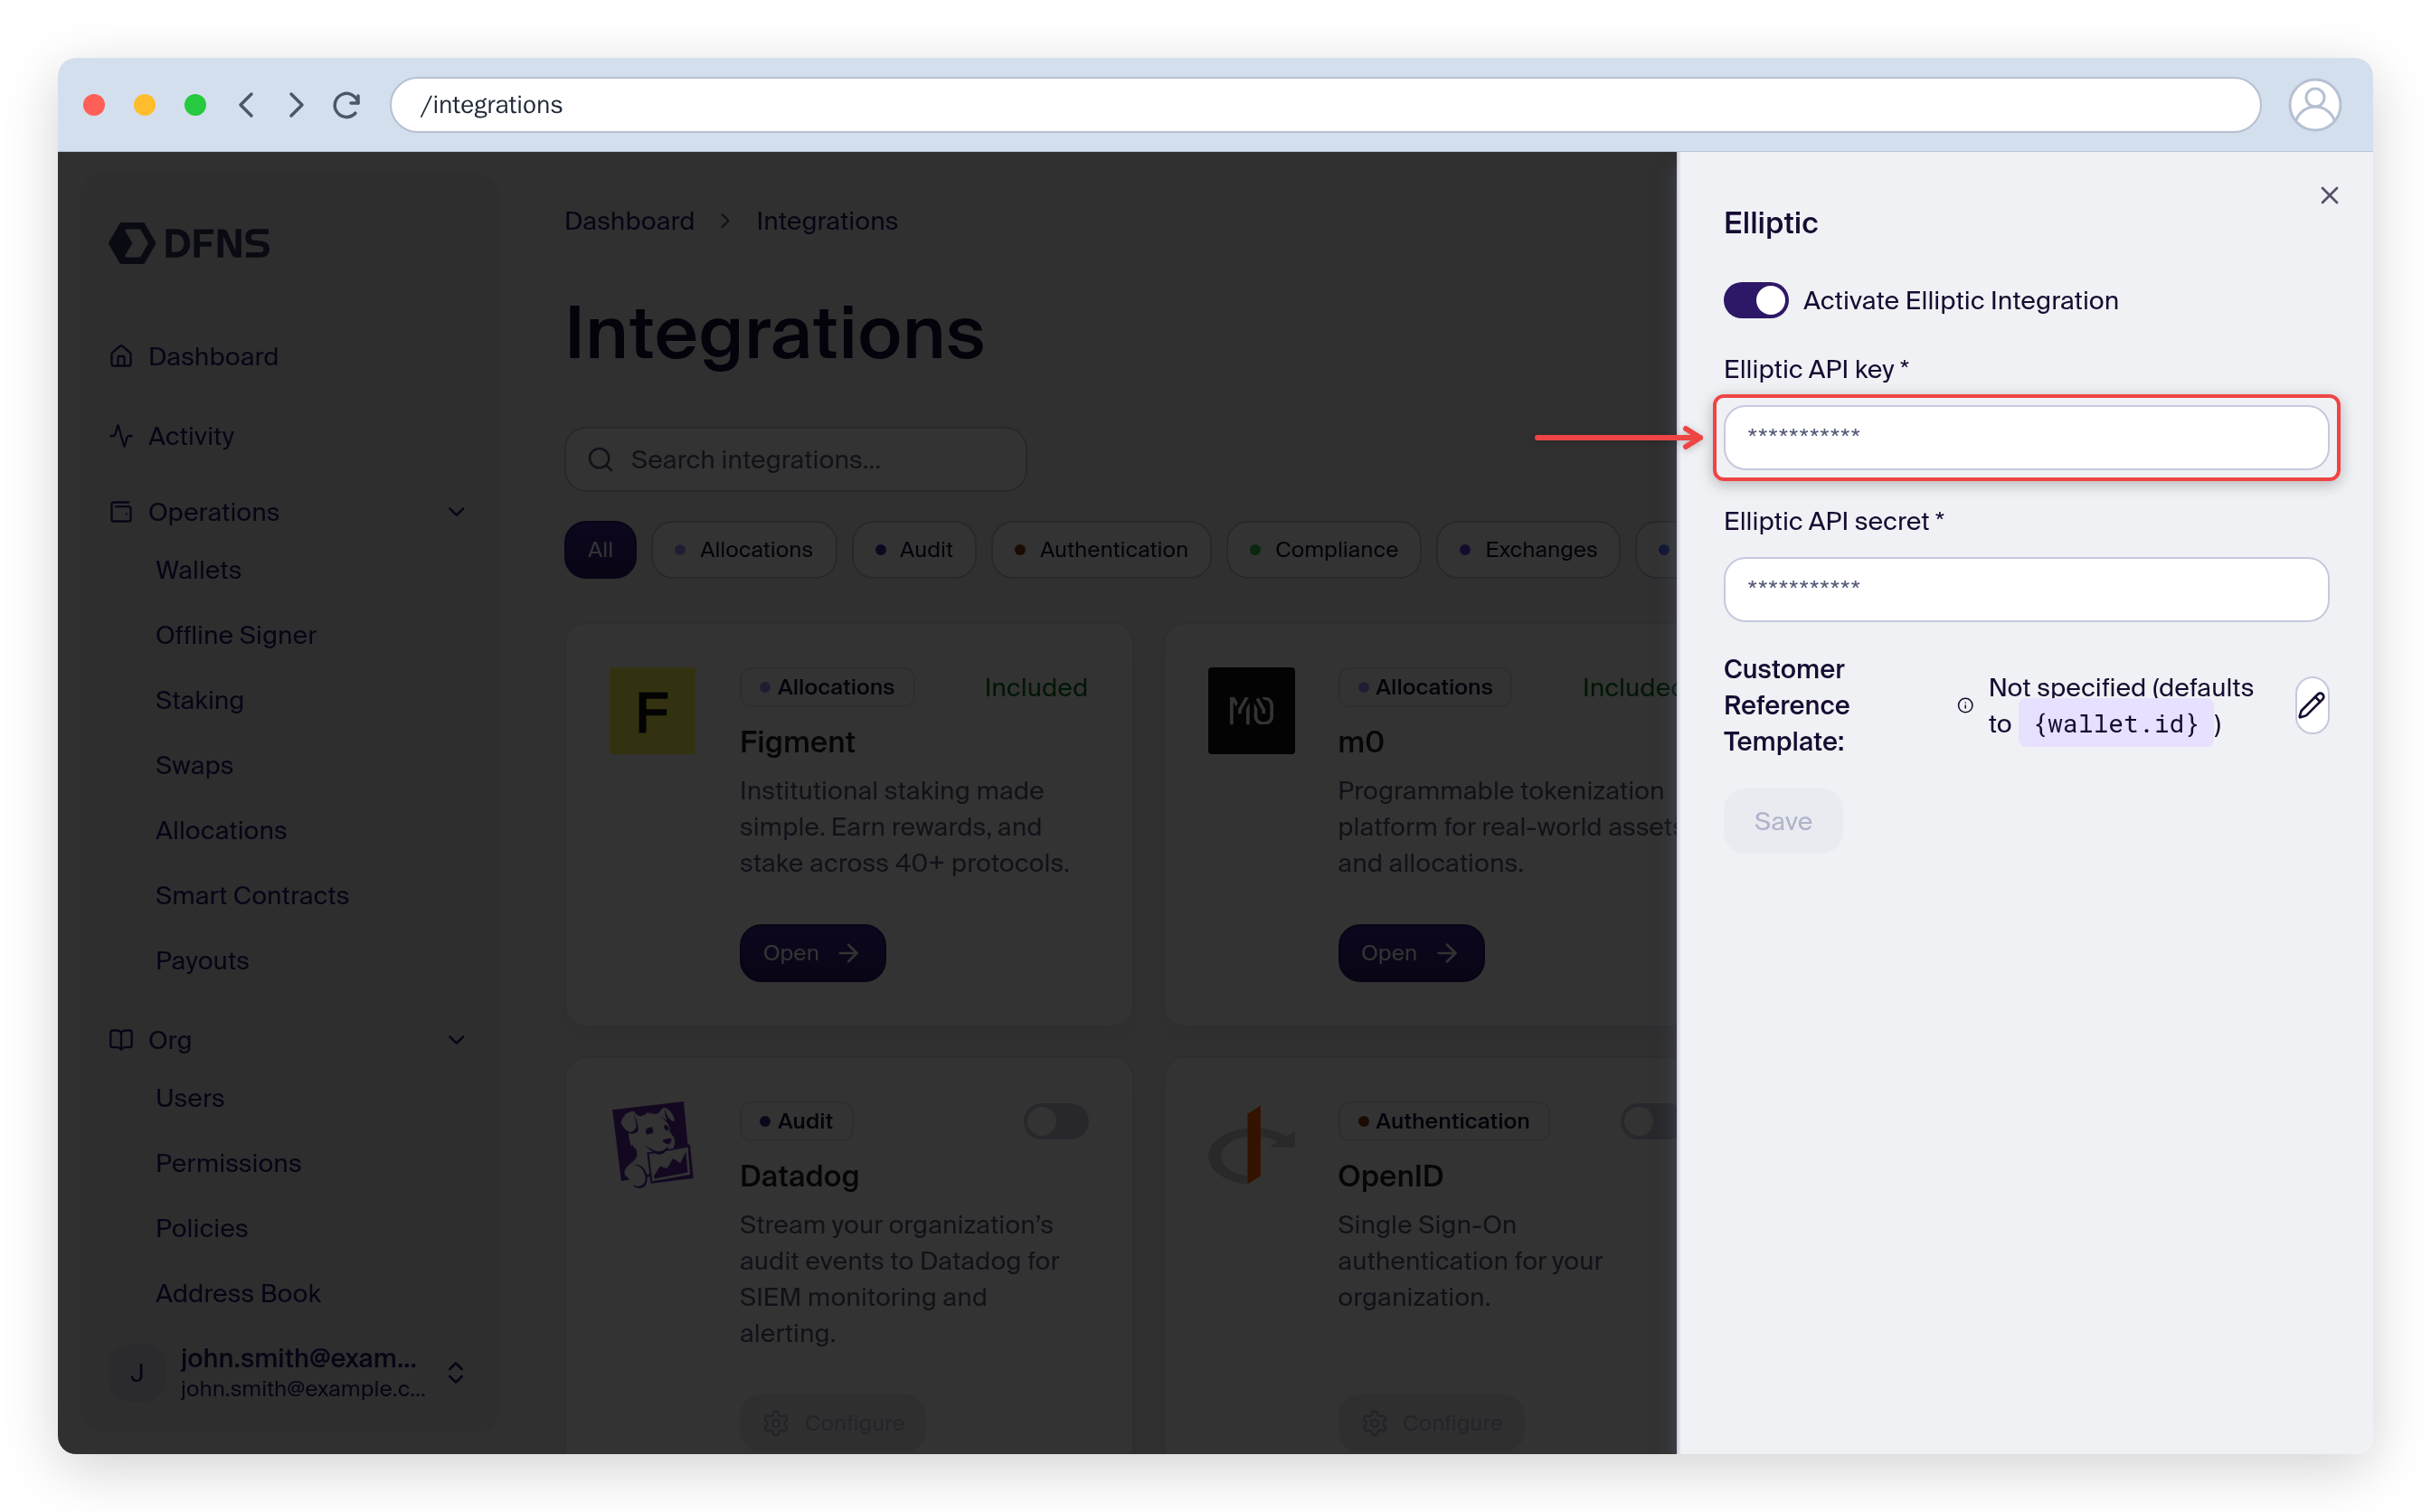Click the Org book icon
This screenshot has width=2431, height=1512.
click(121, 1040)
